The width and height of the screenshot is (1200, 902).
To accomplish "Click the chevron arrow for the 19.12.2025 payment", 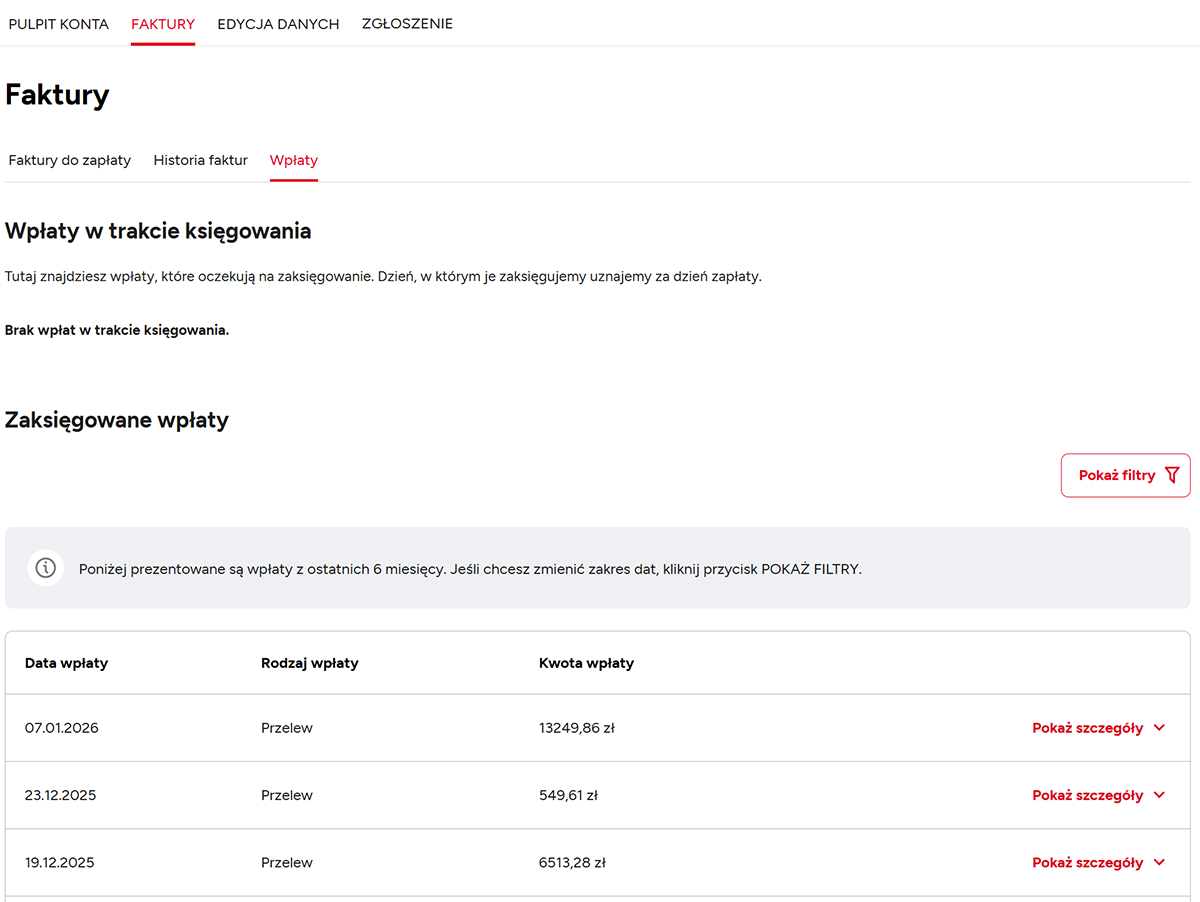I will [x=1159, y=862].
